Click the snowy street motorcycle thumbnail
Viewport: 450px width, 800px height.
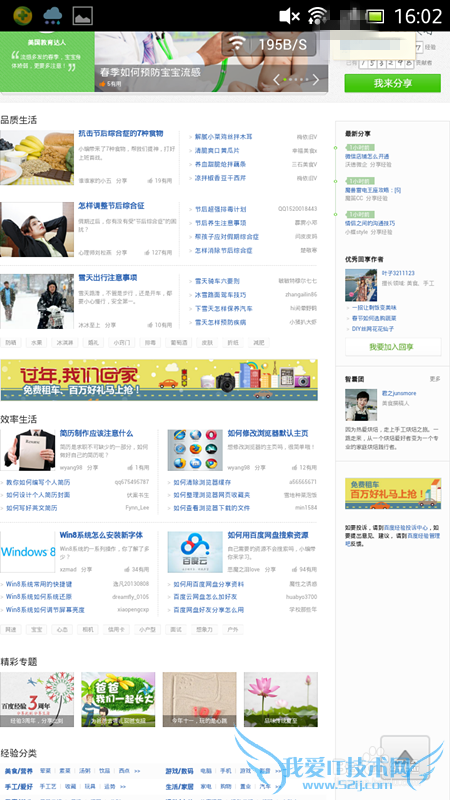point(37,302)
